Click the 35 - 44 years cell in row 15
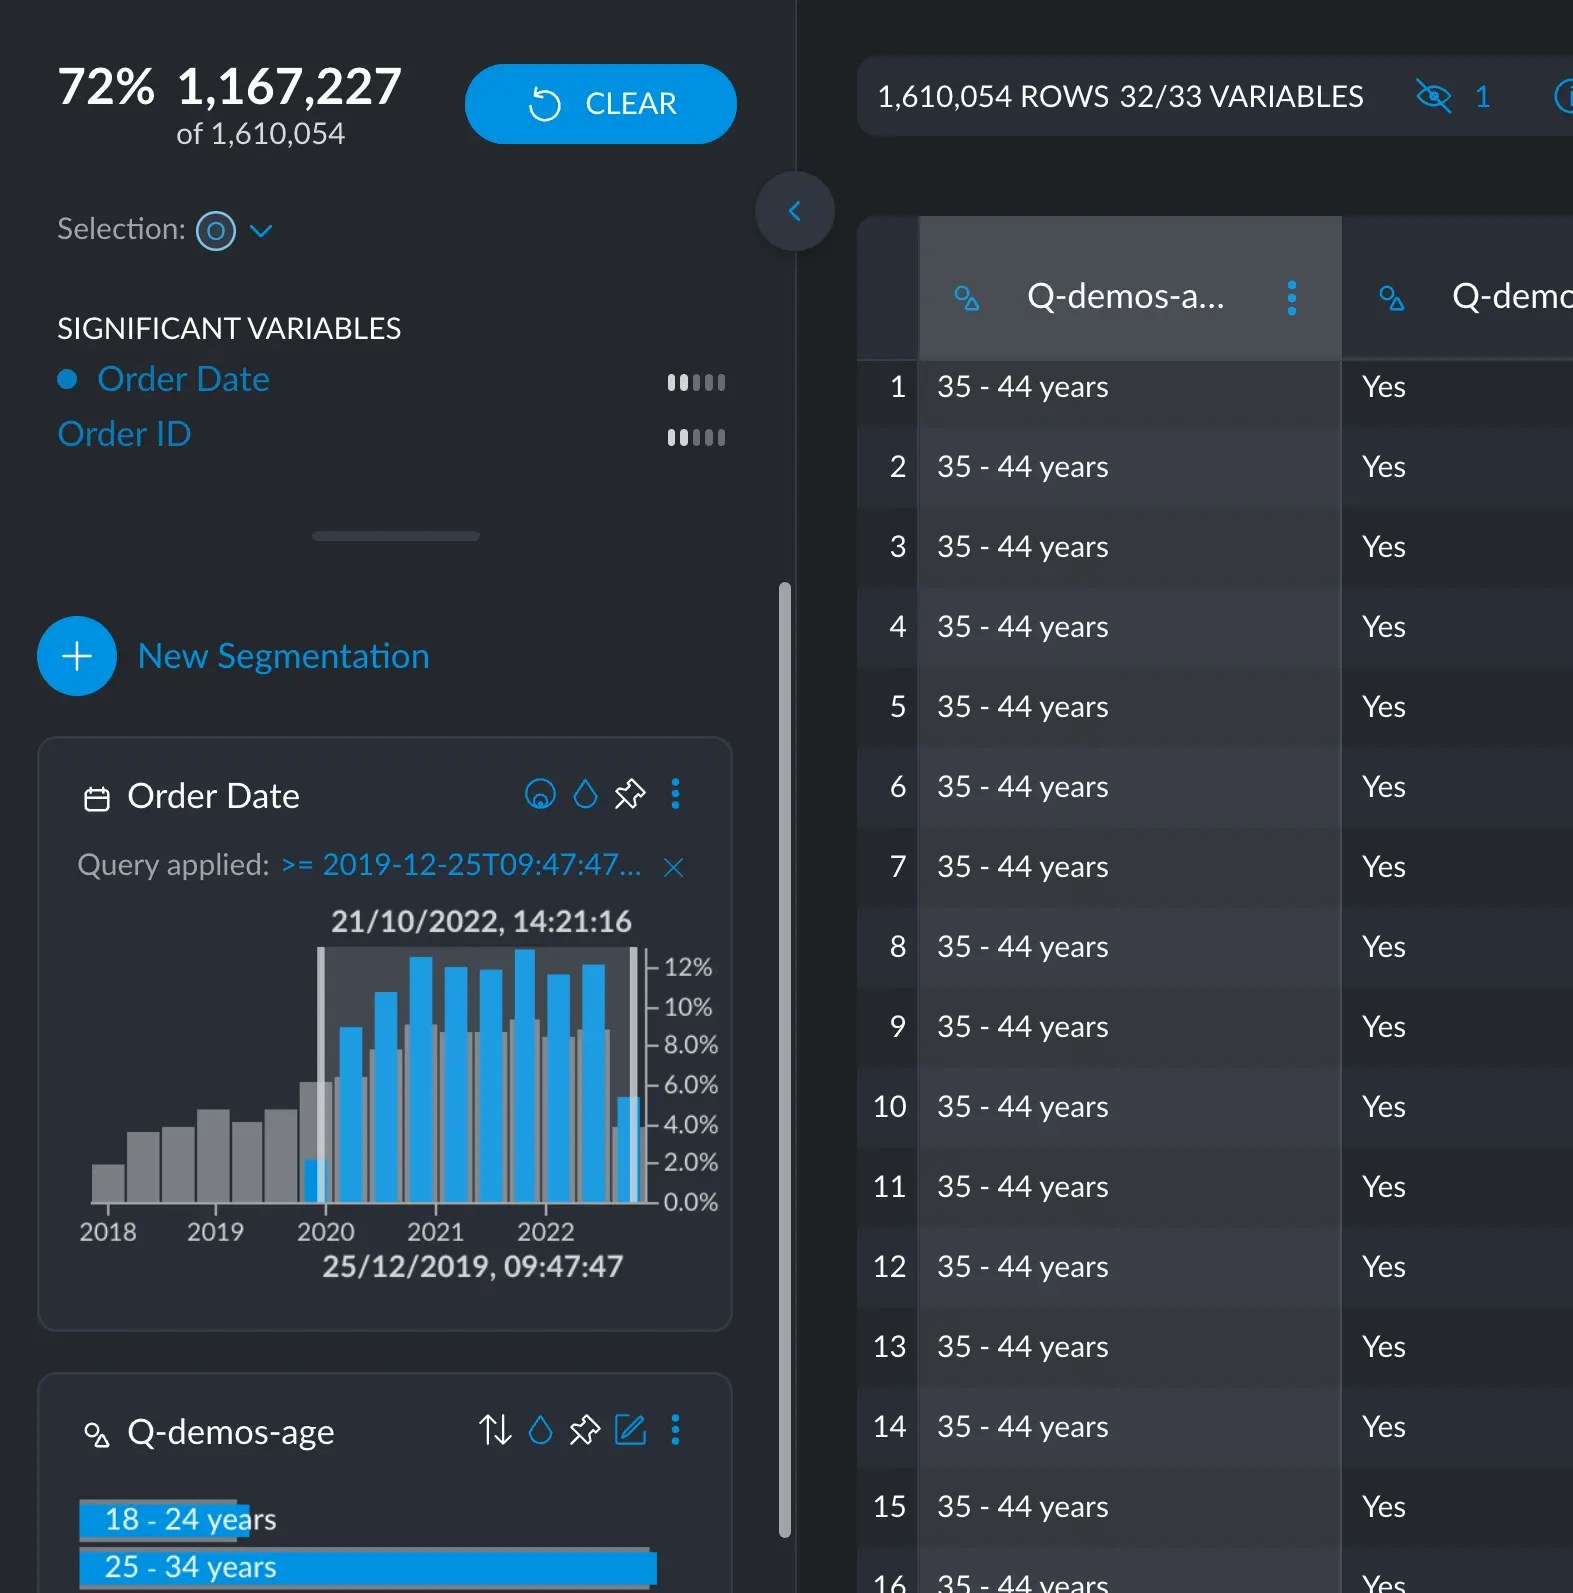Viewport: 1573px width, 1593px height. coord(1130,1507)
